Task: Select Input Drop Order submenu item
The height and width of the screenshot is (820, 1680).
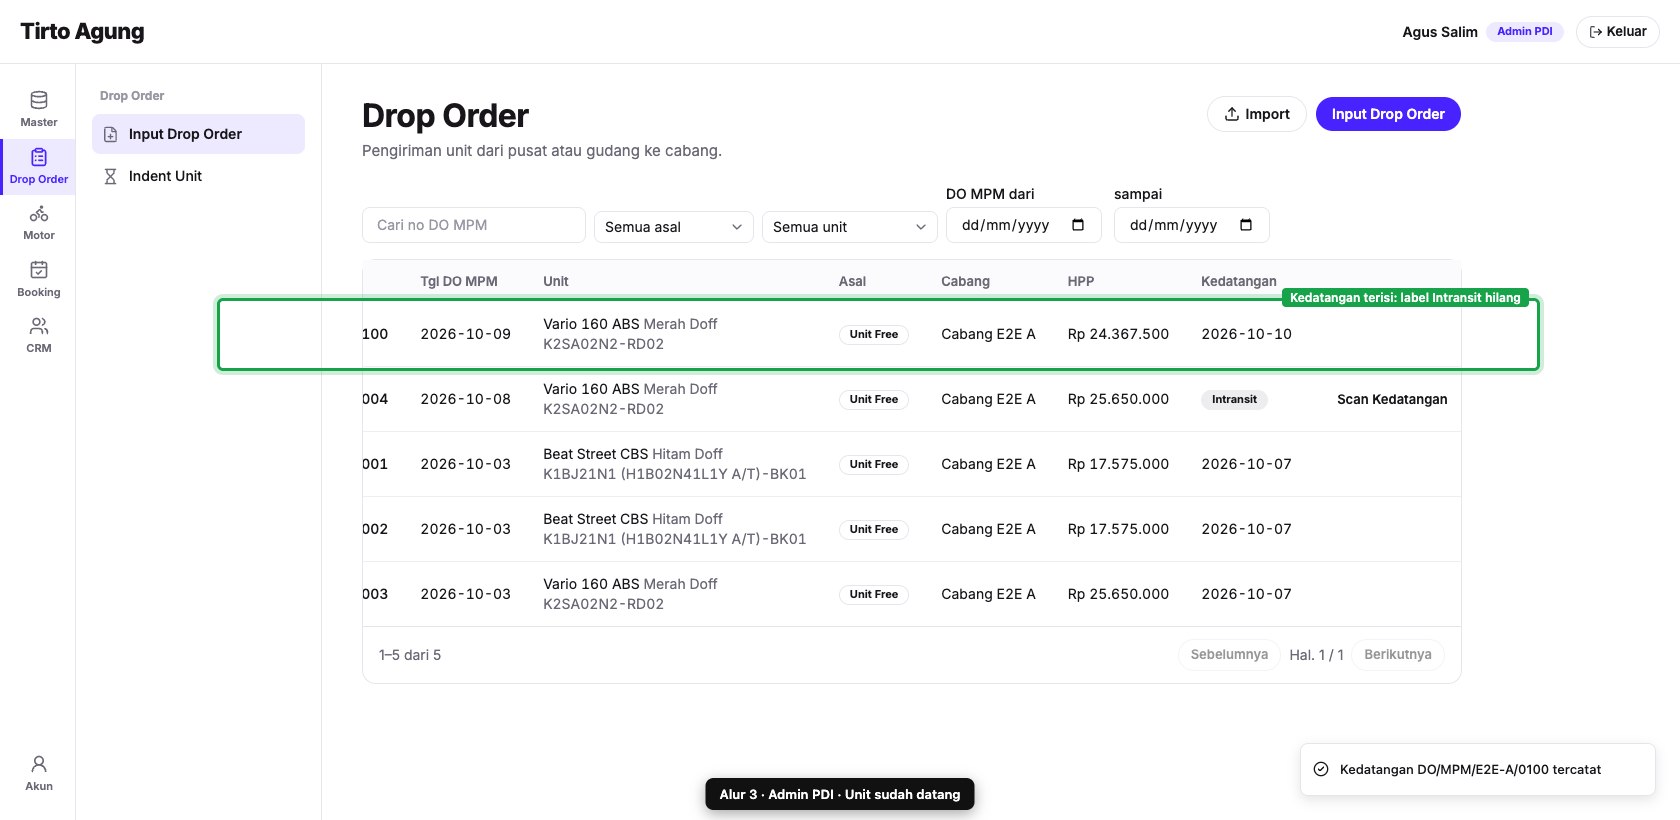Action: (198, 134)
